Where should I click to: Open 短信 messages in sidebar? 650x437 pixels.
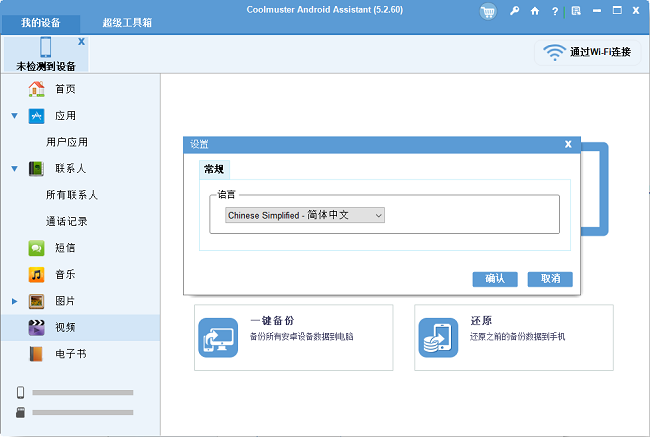(x=65, y=248)
